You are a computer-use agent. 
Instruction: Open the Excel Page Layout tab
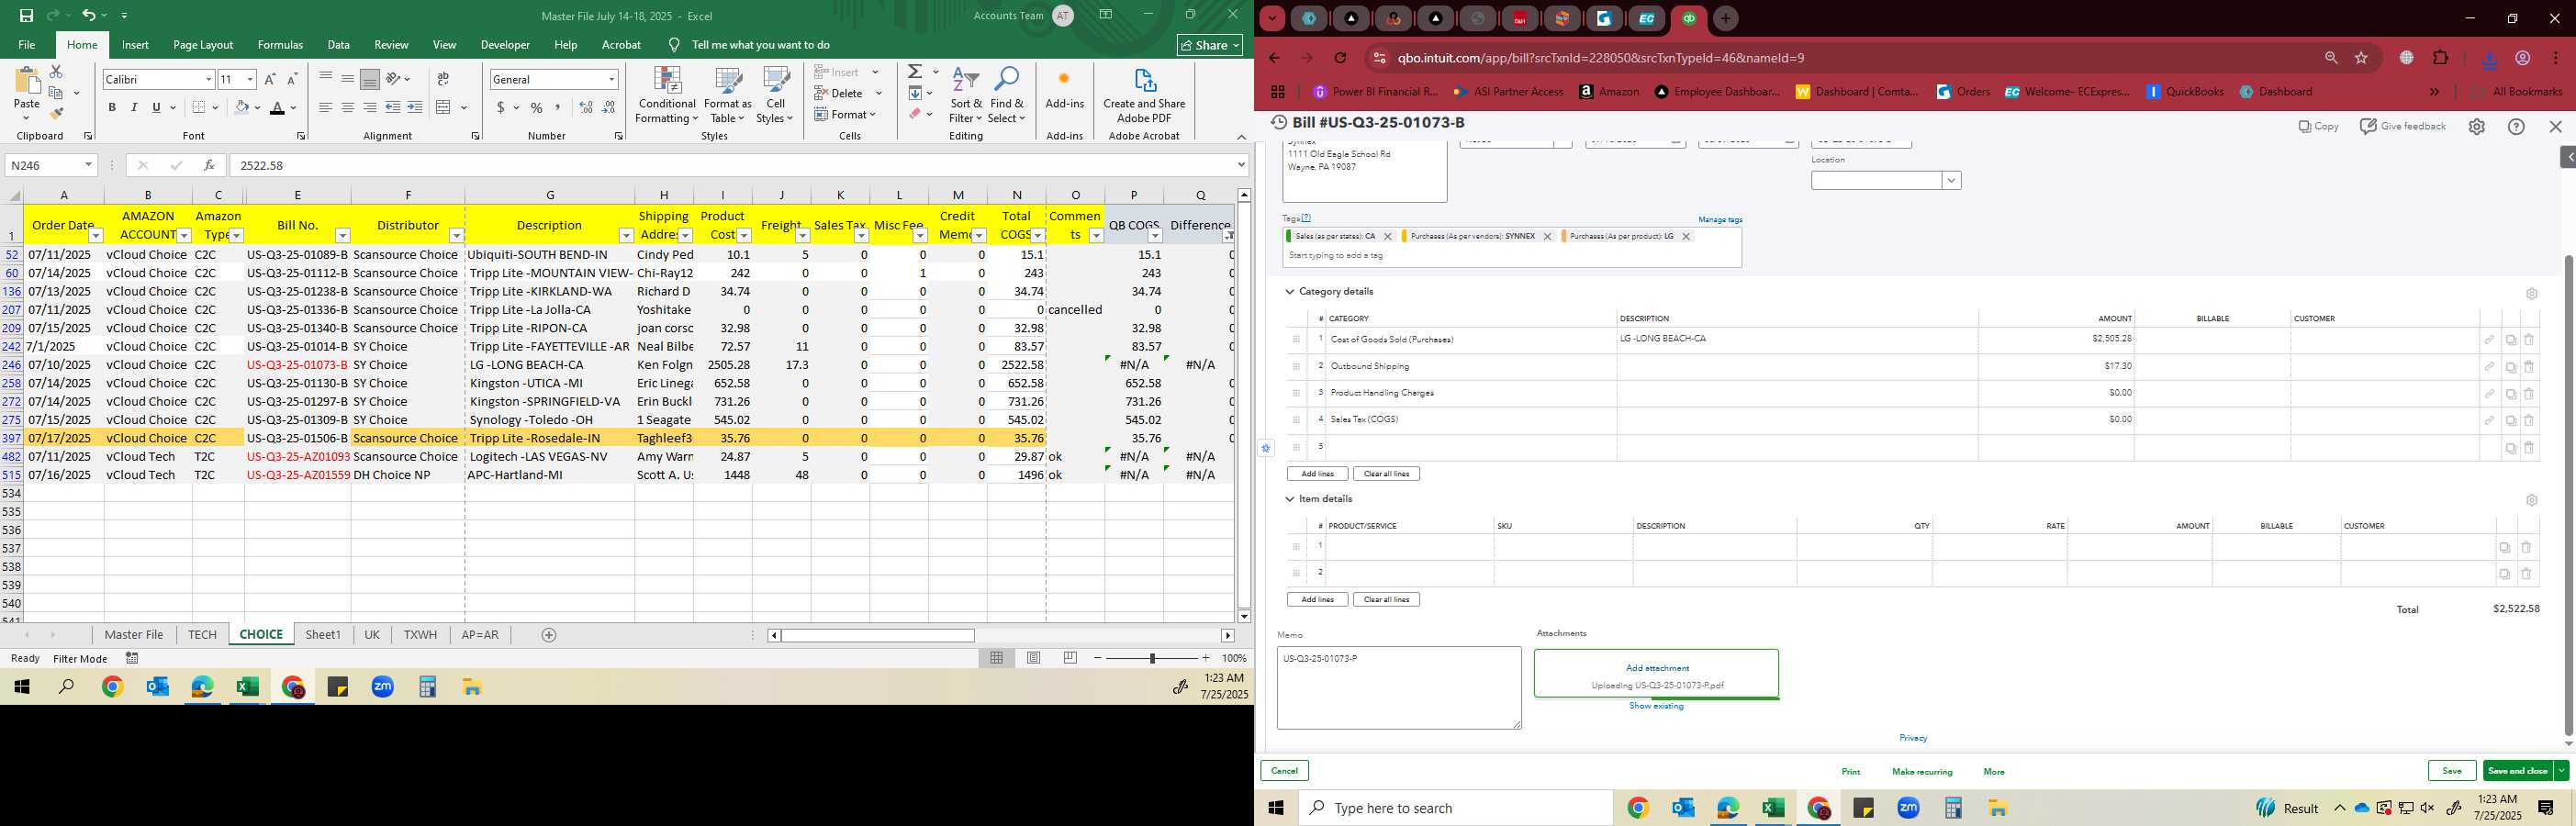coord(203,44)
